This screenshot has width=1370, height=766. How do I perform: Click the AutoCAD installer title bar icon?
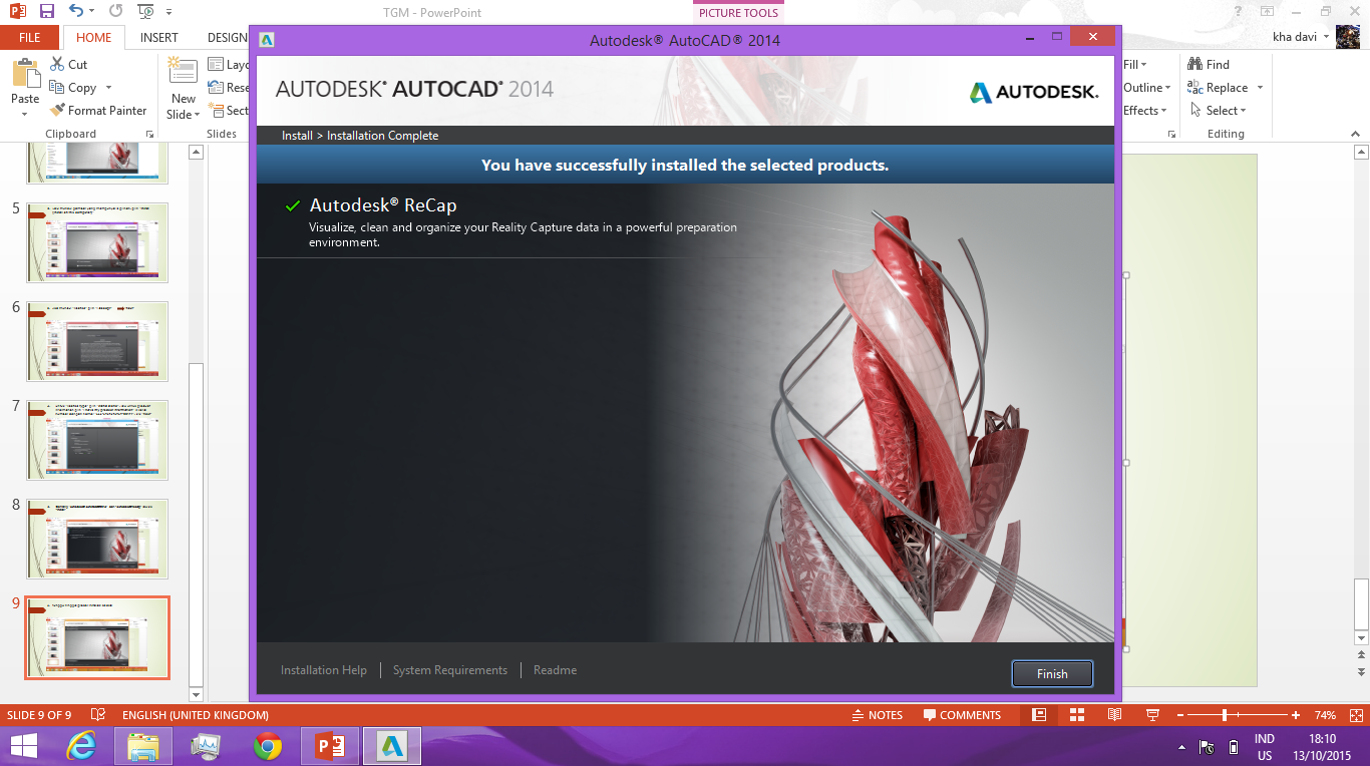pos(266,40)
